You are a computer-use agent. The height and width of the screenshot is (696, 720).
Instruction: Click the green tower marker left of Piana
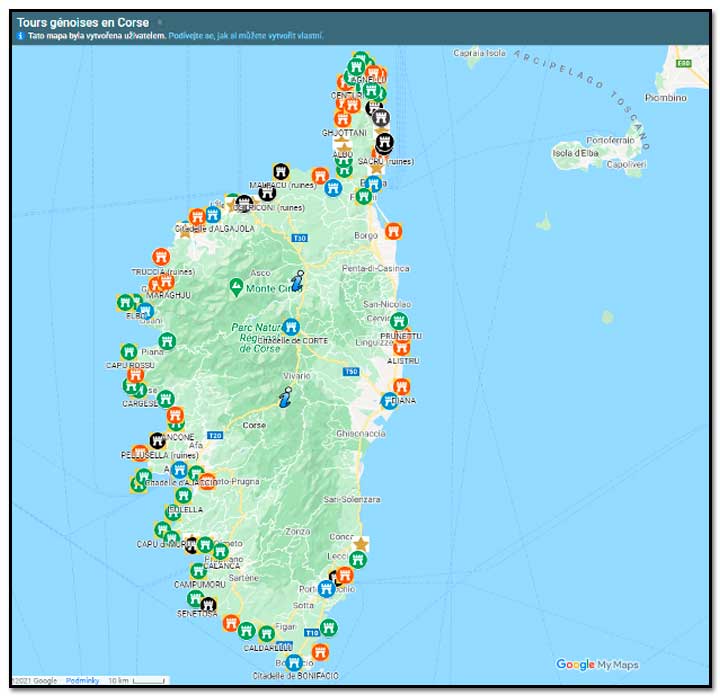click(x=129, y=352)
